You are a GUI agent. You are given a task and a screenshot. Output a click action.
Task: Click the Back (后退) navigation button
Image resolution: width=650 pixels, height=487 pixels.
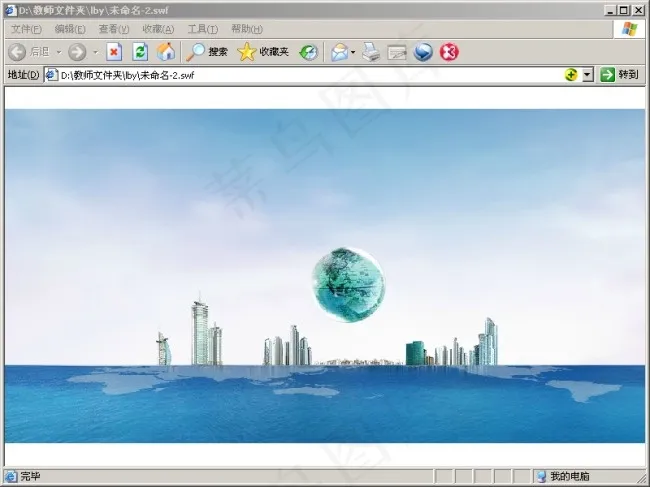click(x=28, y=51)
